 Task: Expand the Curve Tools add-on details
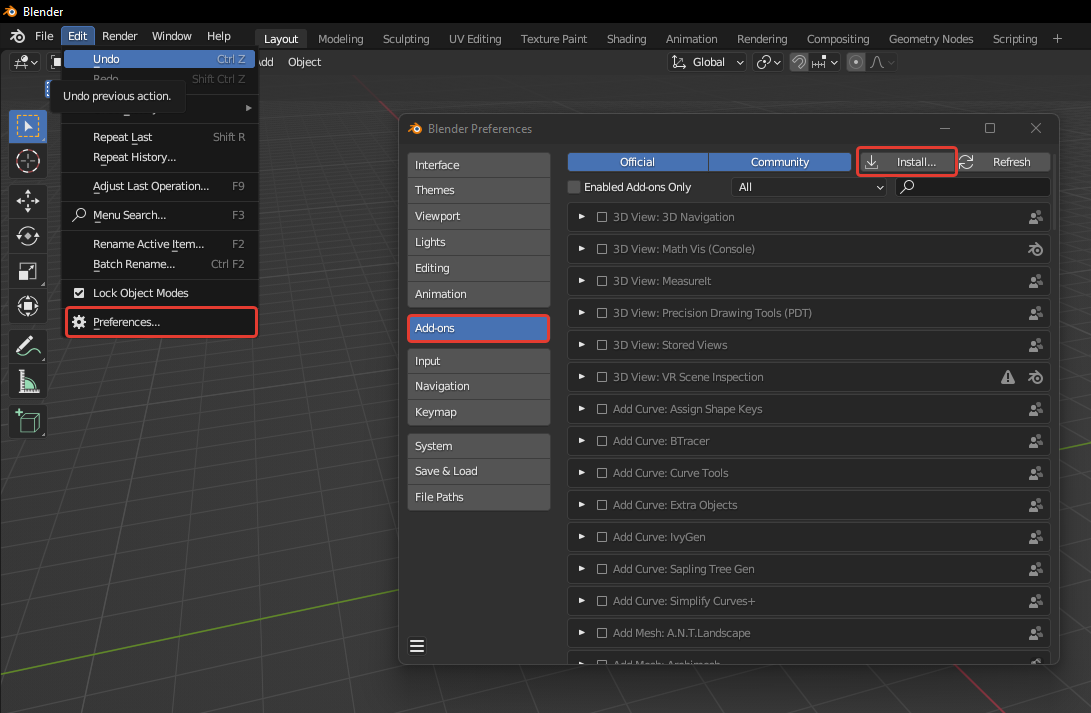[x=582, y=473]
